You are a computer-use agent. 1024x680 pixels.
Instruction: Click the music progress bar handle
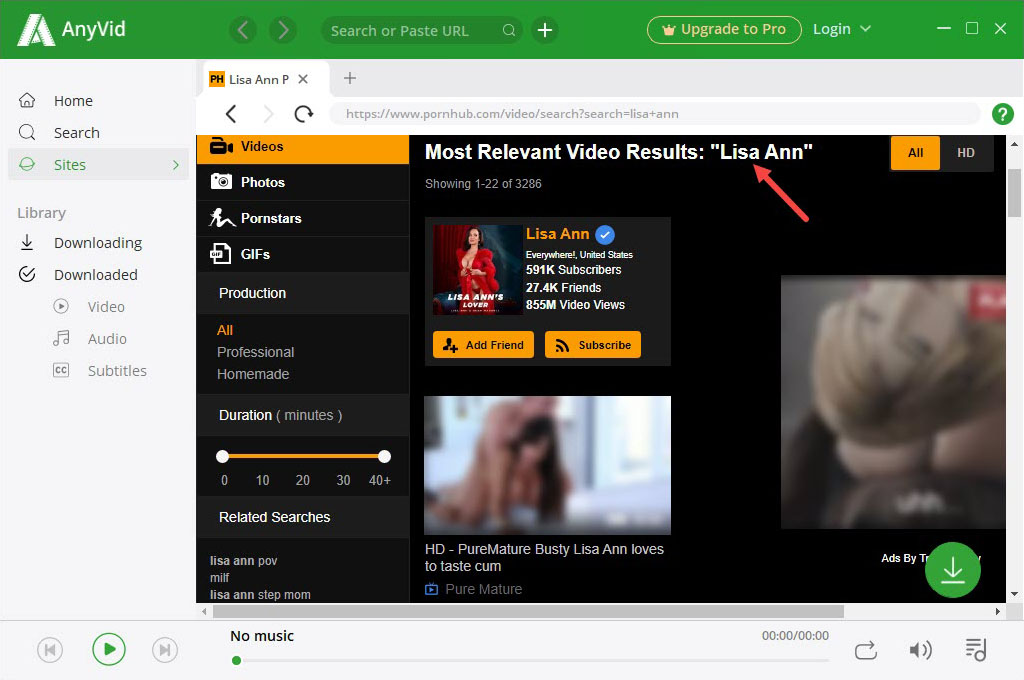point(236,660)
